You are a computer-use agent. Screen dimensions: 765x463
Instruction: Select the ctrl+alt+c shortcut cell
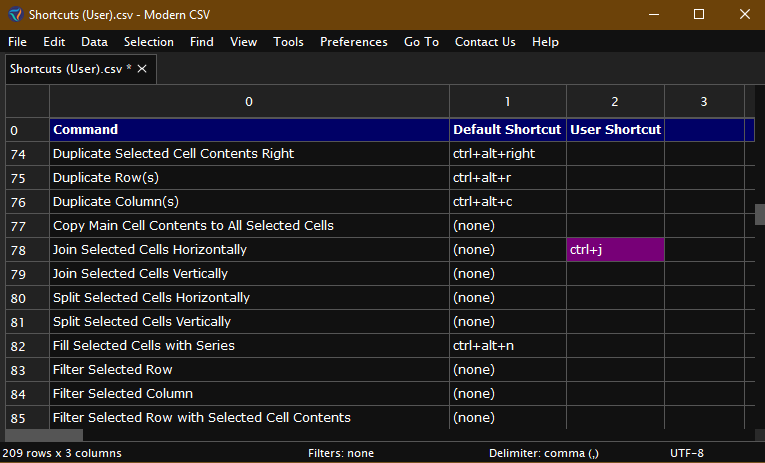(507, 201)
